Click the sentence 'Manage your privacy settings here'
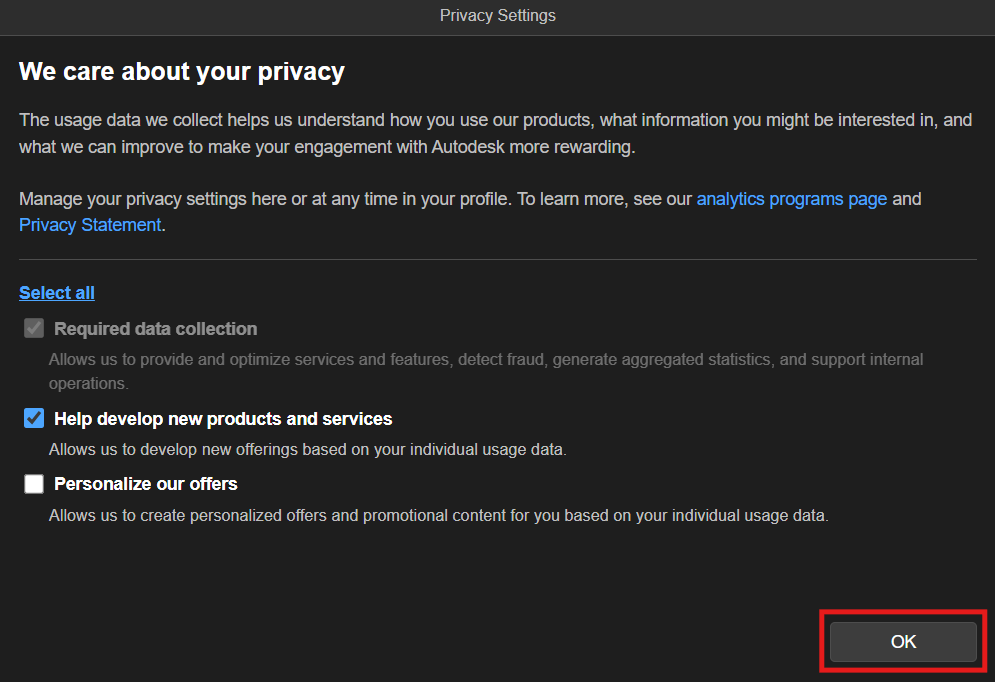This screenshot has width=995, height=682. click(x=470, y=212)
